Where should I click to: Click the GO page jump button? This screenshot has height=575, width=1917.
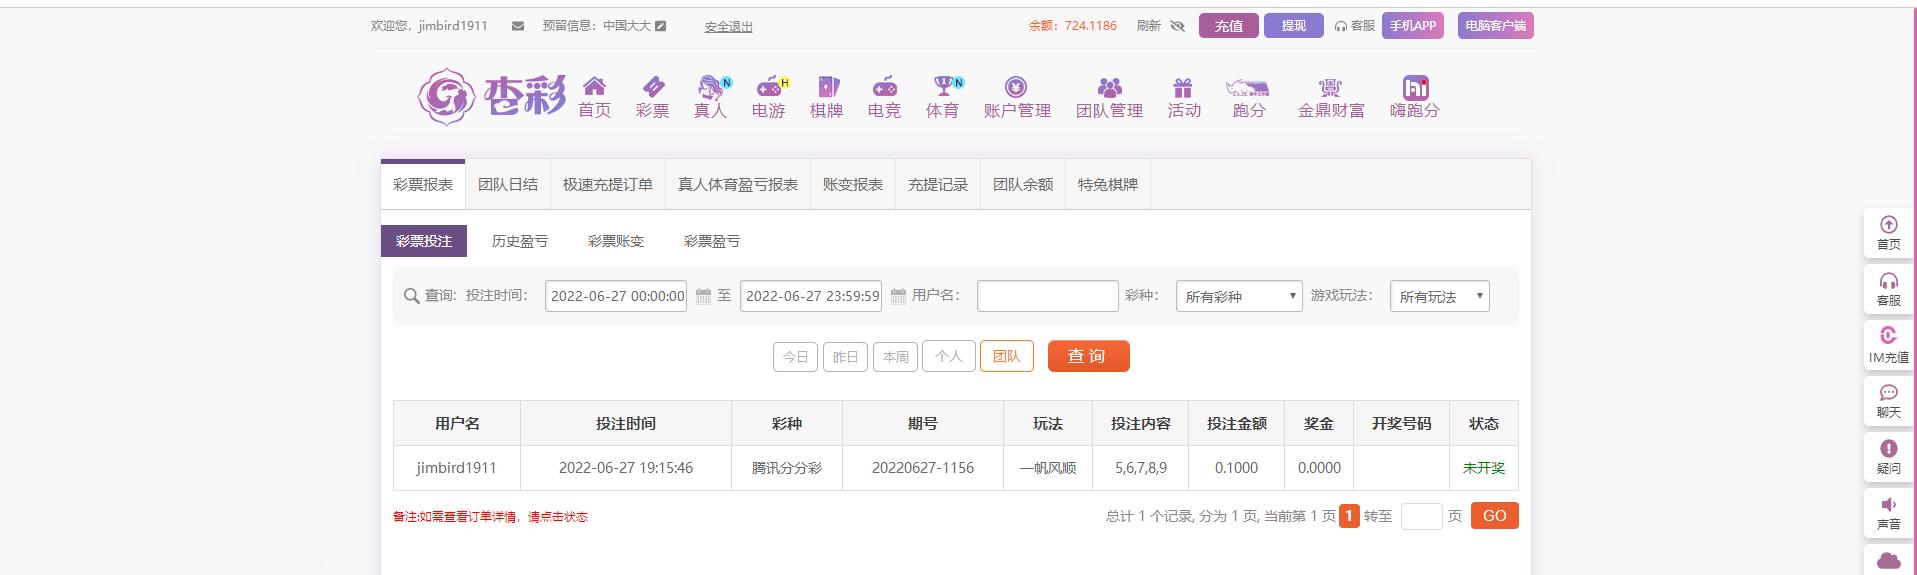click(x=1494, y=516)
